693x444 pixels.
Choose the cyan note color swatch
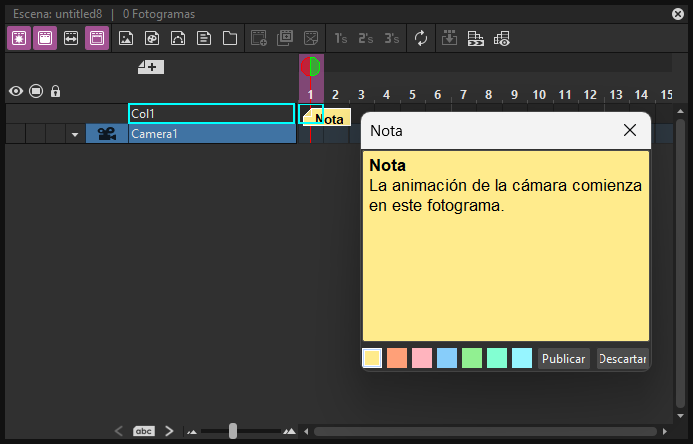pos(522,358)
